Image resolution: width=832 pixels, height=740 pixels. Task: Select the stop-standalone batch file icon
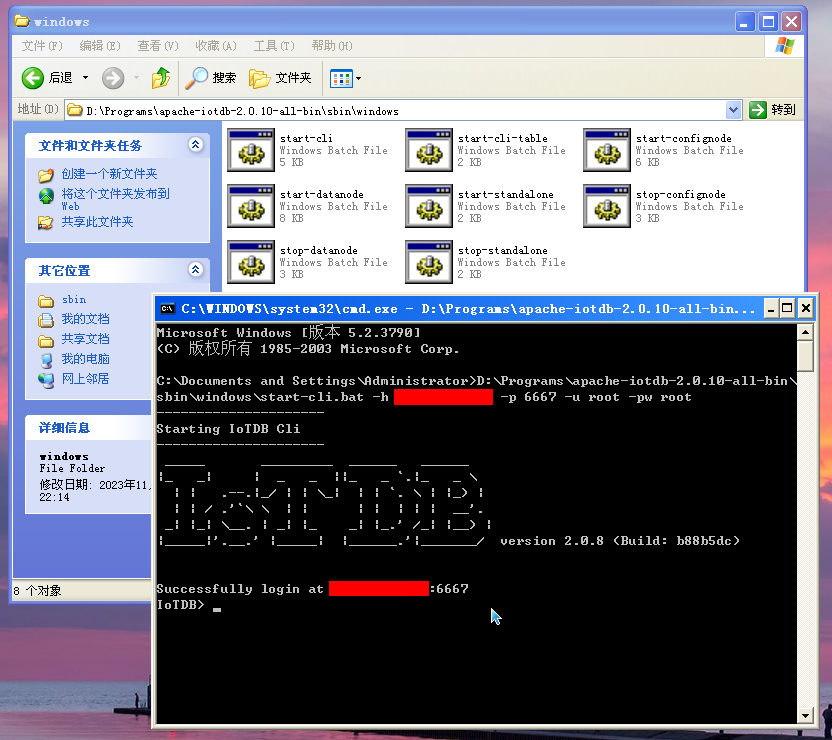click(x=429, y=262)
